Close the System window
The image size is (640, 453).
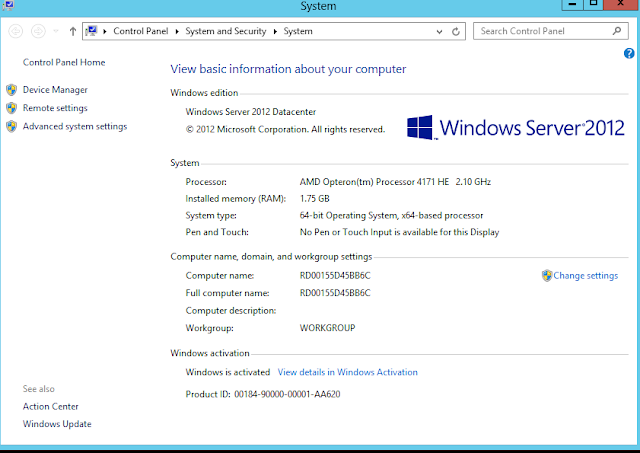[621, 4]
